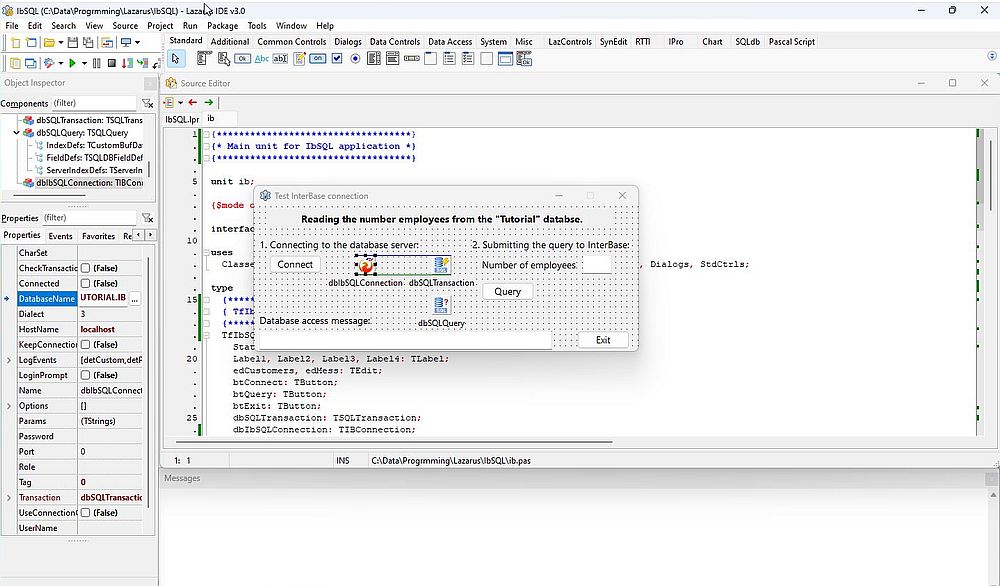The image size is (1000, 586).
Task: Click the Step Over green arrow icon
Action: [x=142, y=63]
